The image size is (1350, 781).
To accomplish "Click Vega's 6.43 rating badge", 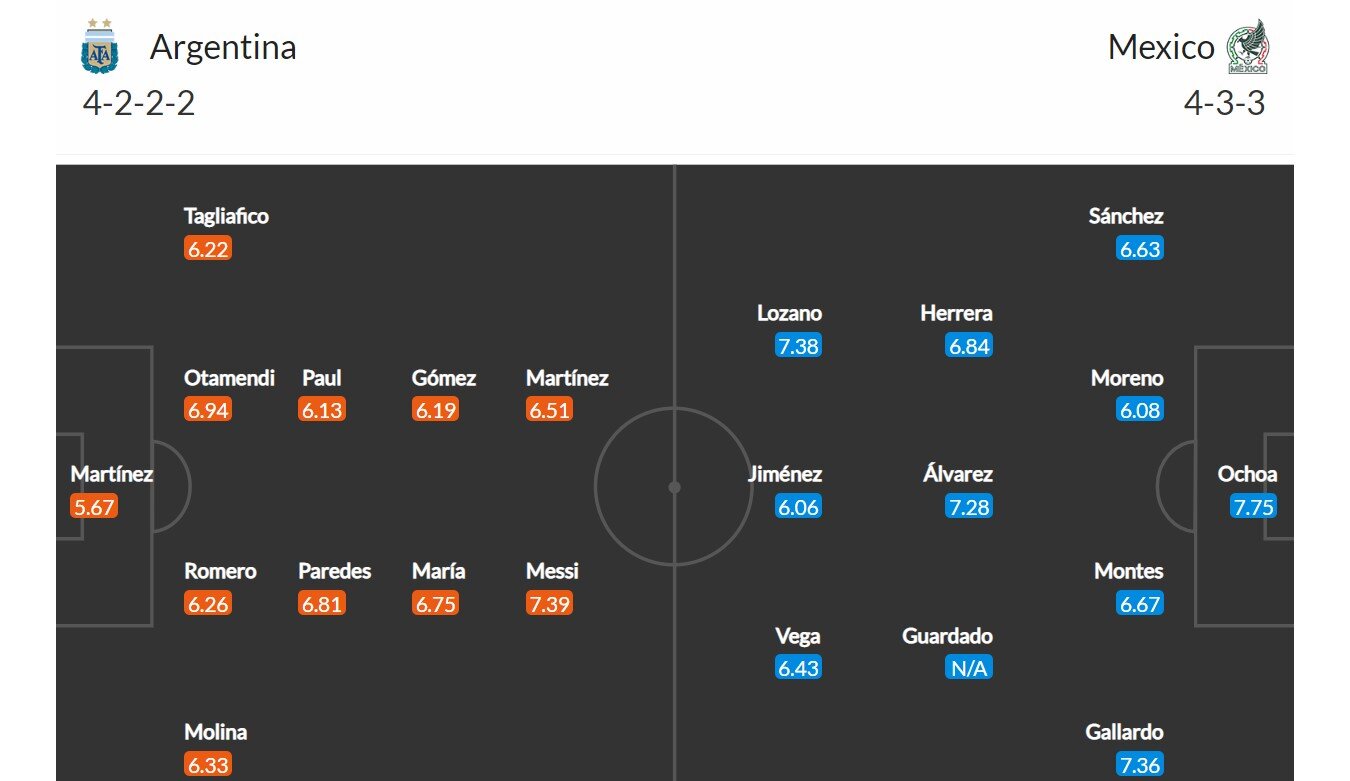I will click(798, 669).
